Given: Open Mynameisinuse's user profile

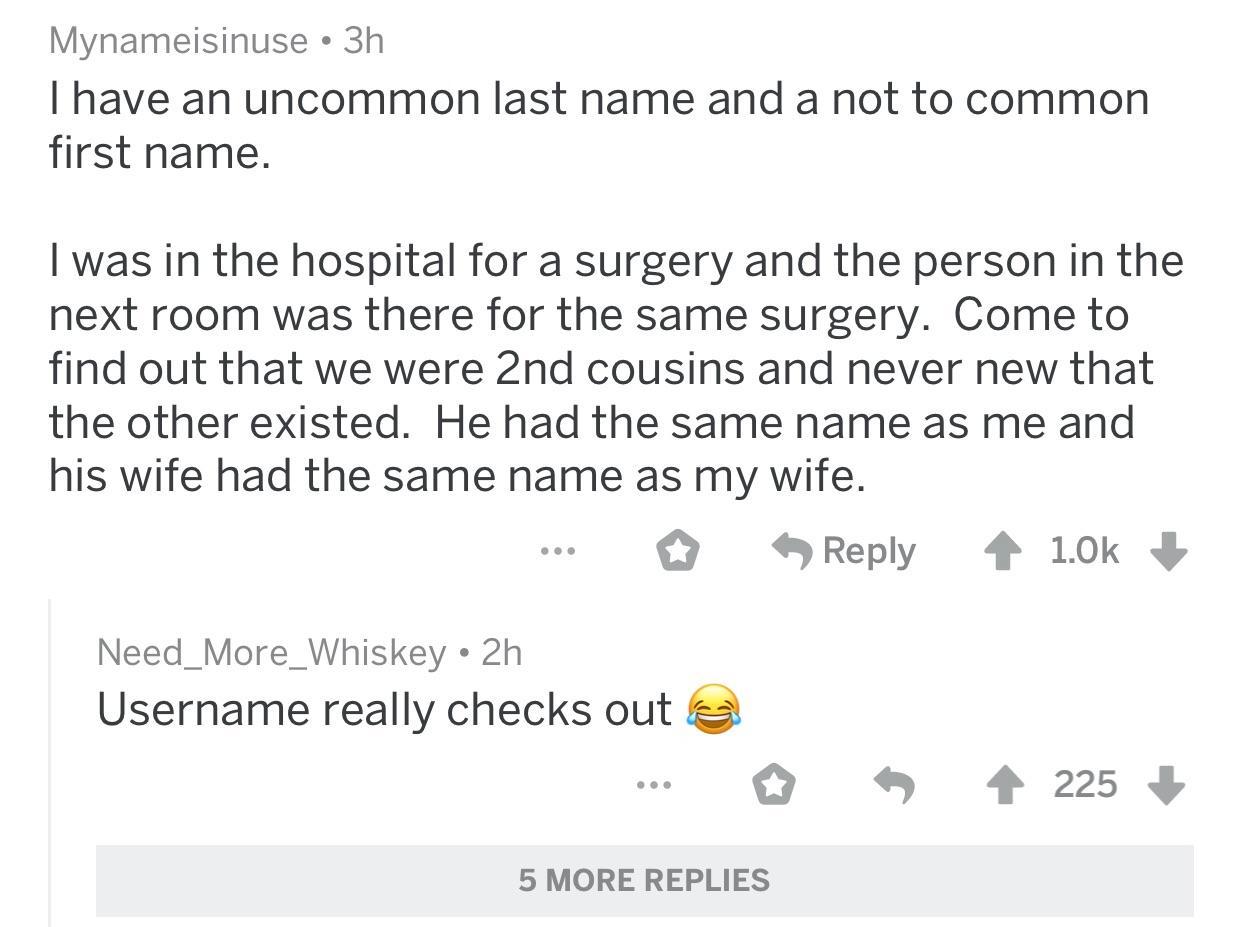Looking at the screenshot, I should 175,40.
